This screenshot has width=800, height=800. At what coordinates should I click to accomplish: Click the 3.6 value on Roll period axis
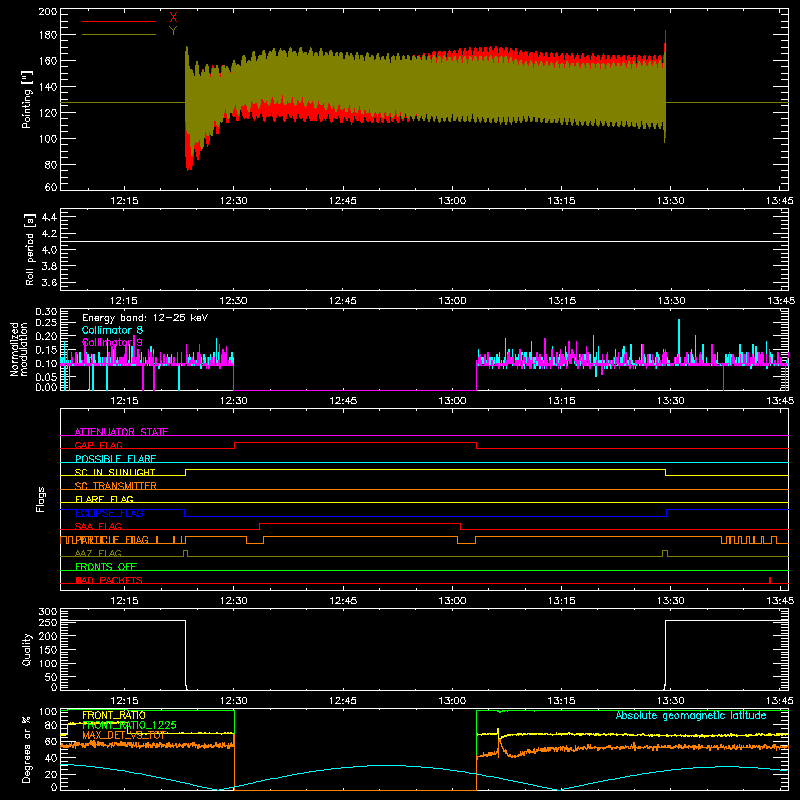click(49, 282)
